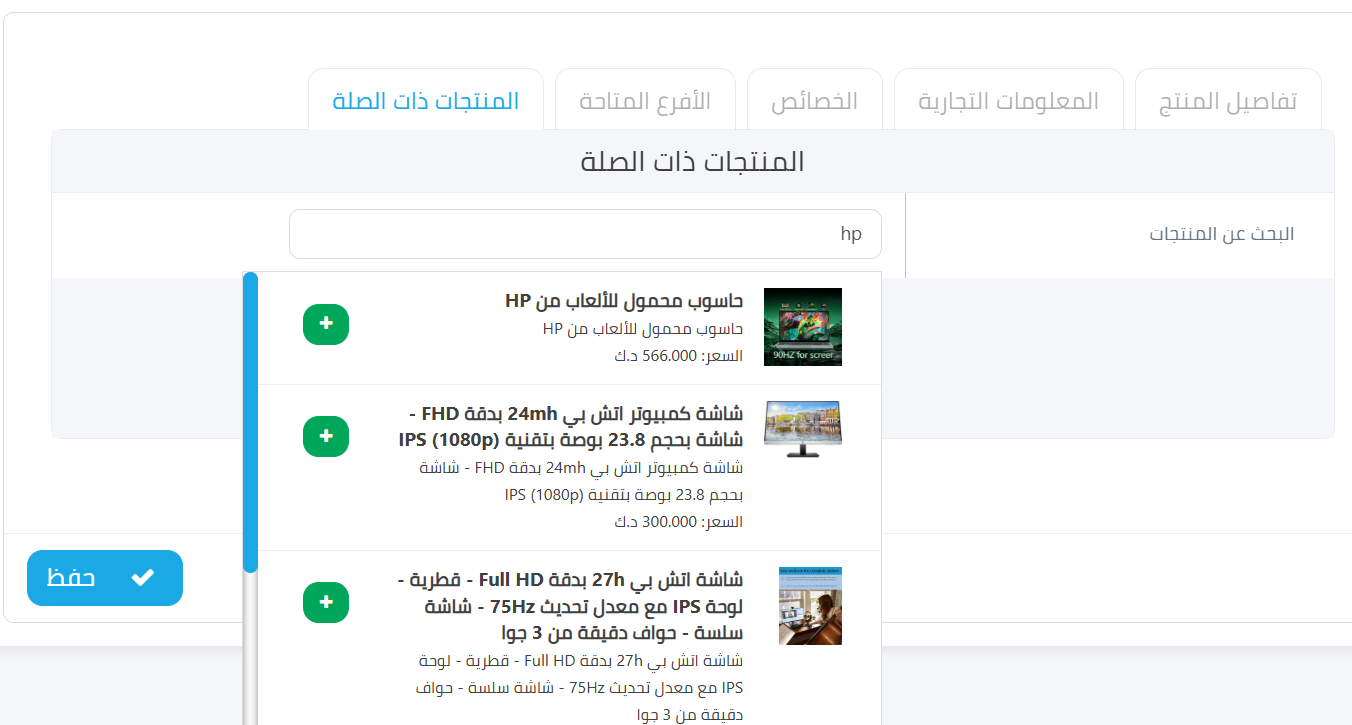
Task: Click the small description under the gaming laptop title
Action: click(x=643, y=328)
